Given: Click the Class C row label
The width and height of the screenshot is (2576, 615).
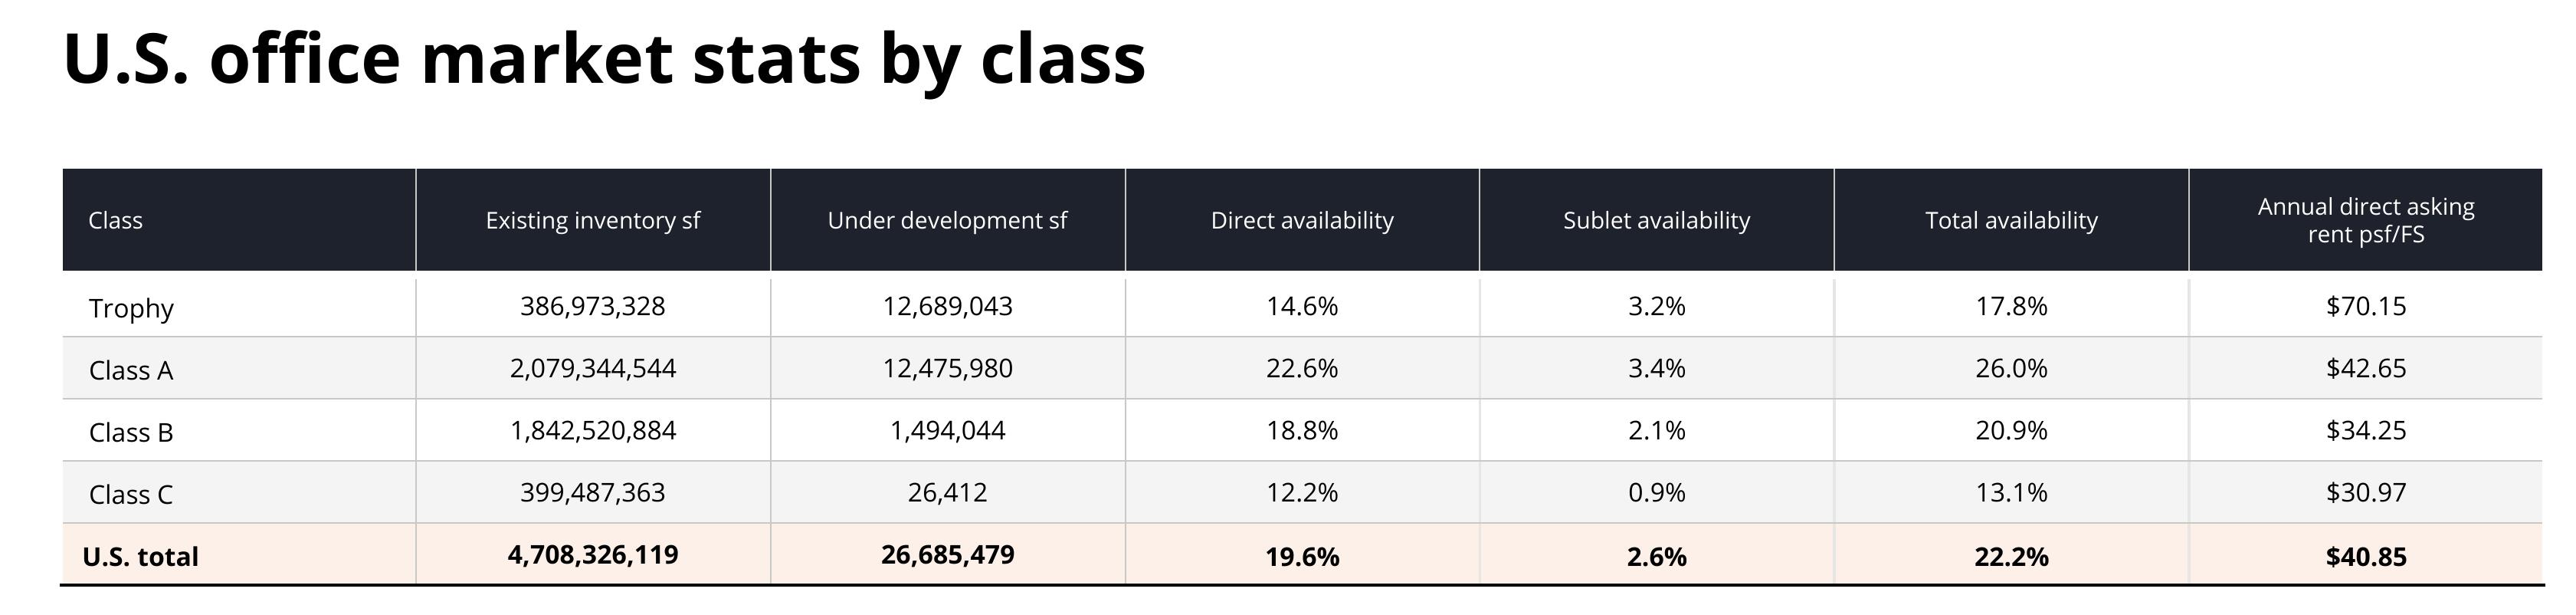Looking at the screenshot, I should click(131, 494).
